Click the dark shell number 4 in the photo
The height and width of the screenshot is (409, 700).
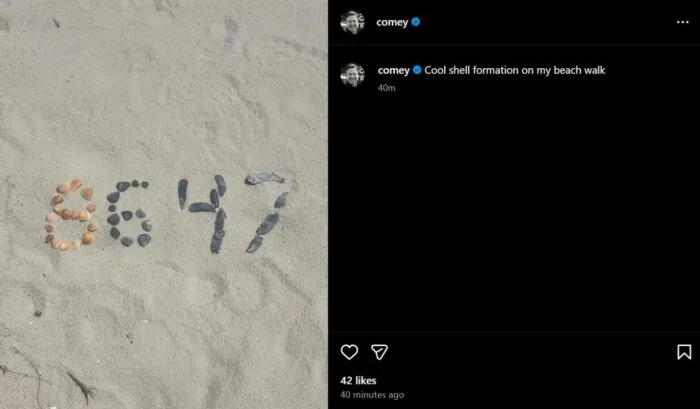click(204, 213)
